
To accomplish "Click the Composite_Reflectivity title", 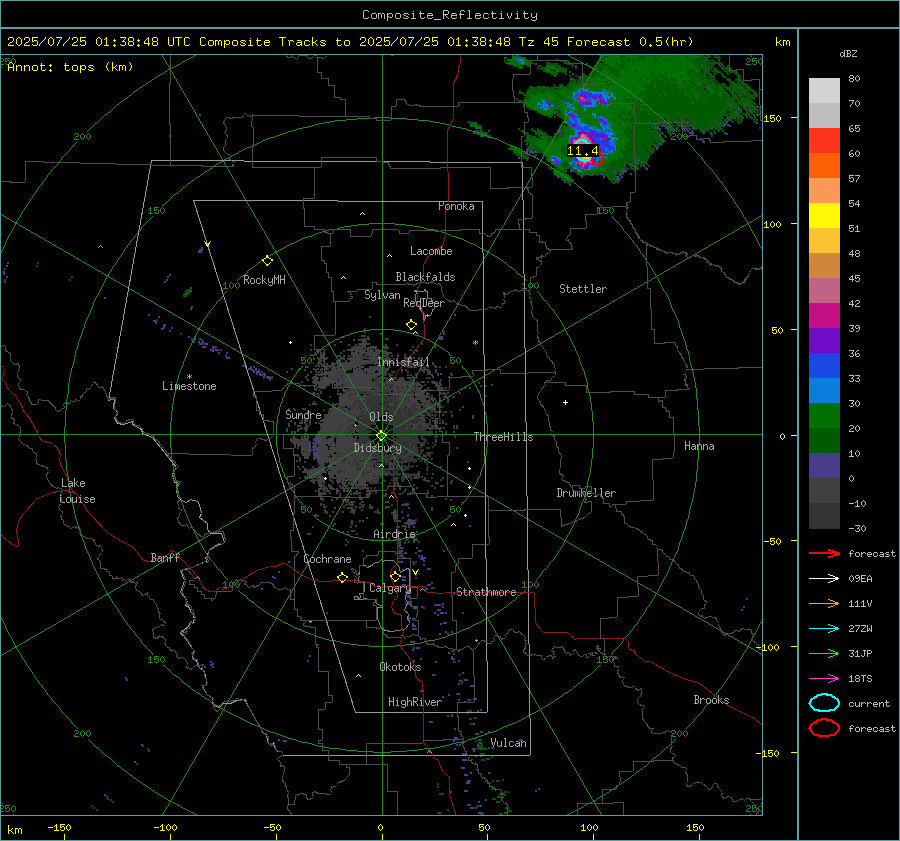I will pyautogui.click(x=450, y=15).
